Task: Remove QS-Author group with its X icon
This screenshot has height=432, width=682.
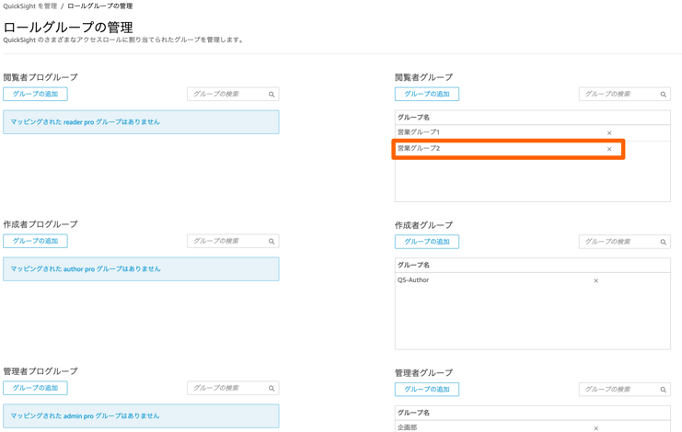Action: click(596, 281)
